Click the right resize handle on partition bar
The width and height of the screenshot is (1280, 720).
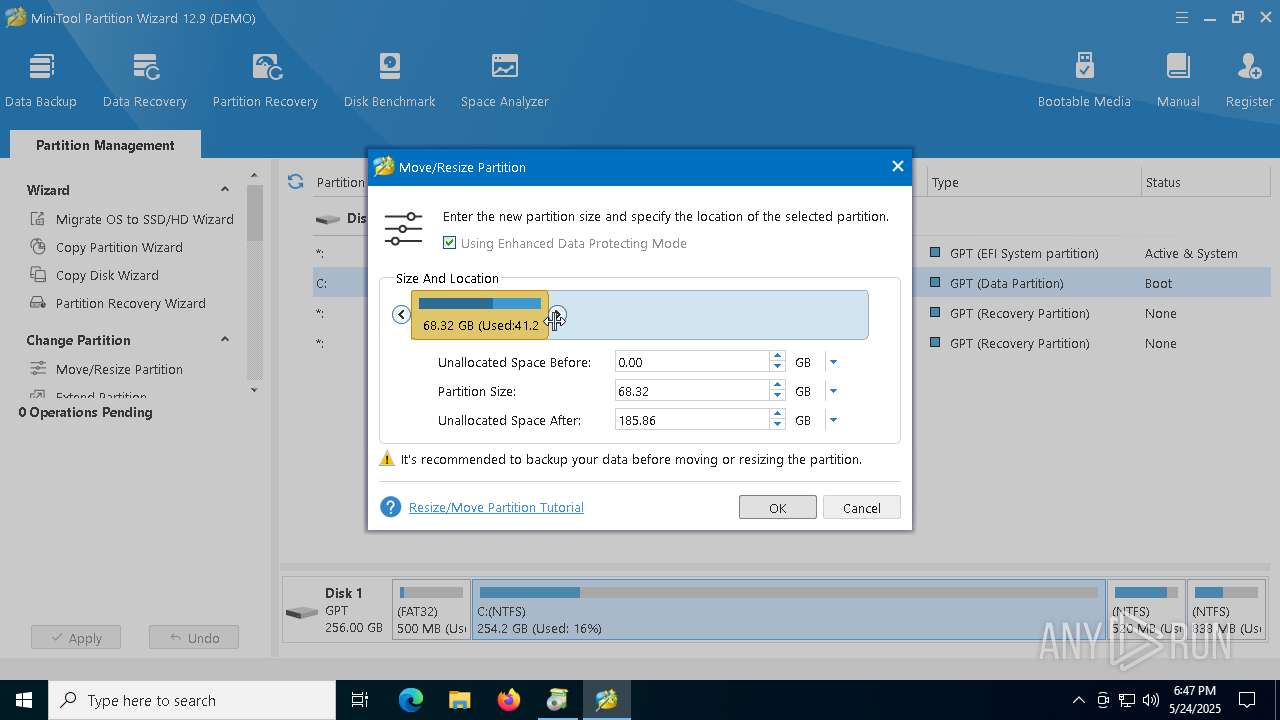coord(557,315)
